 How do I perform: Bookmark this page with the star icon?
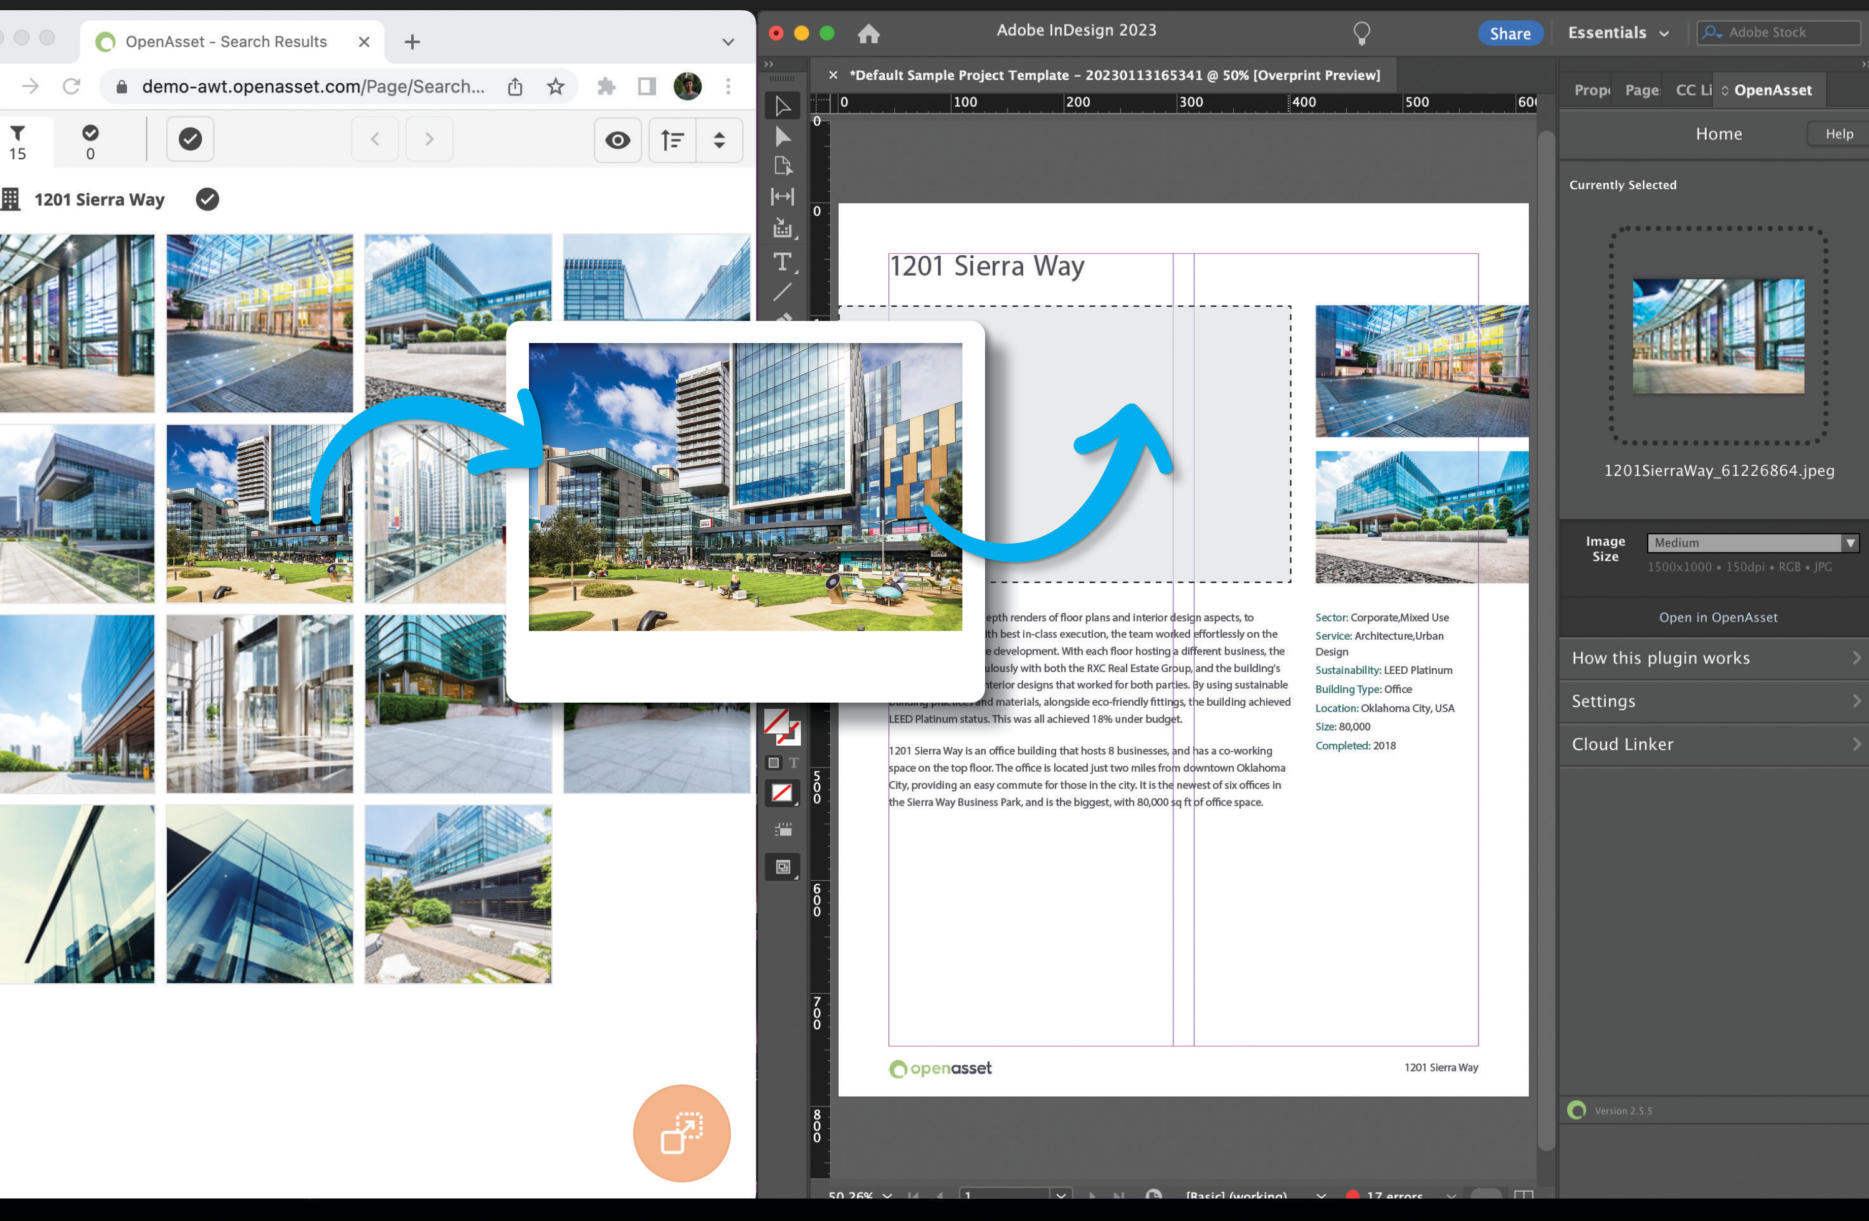click(556, 87)
